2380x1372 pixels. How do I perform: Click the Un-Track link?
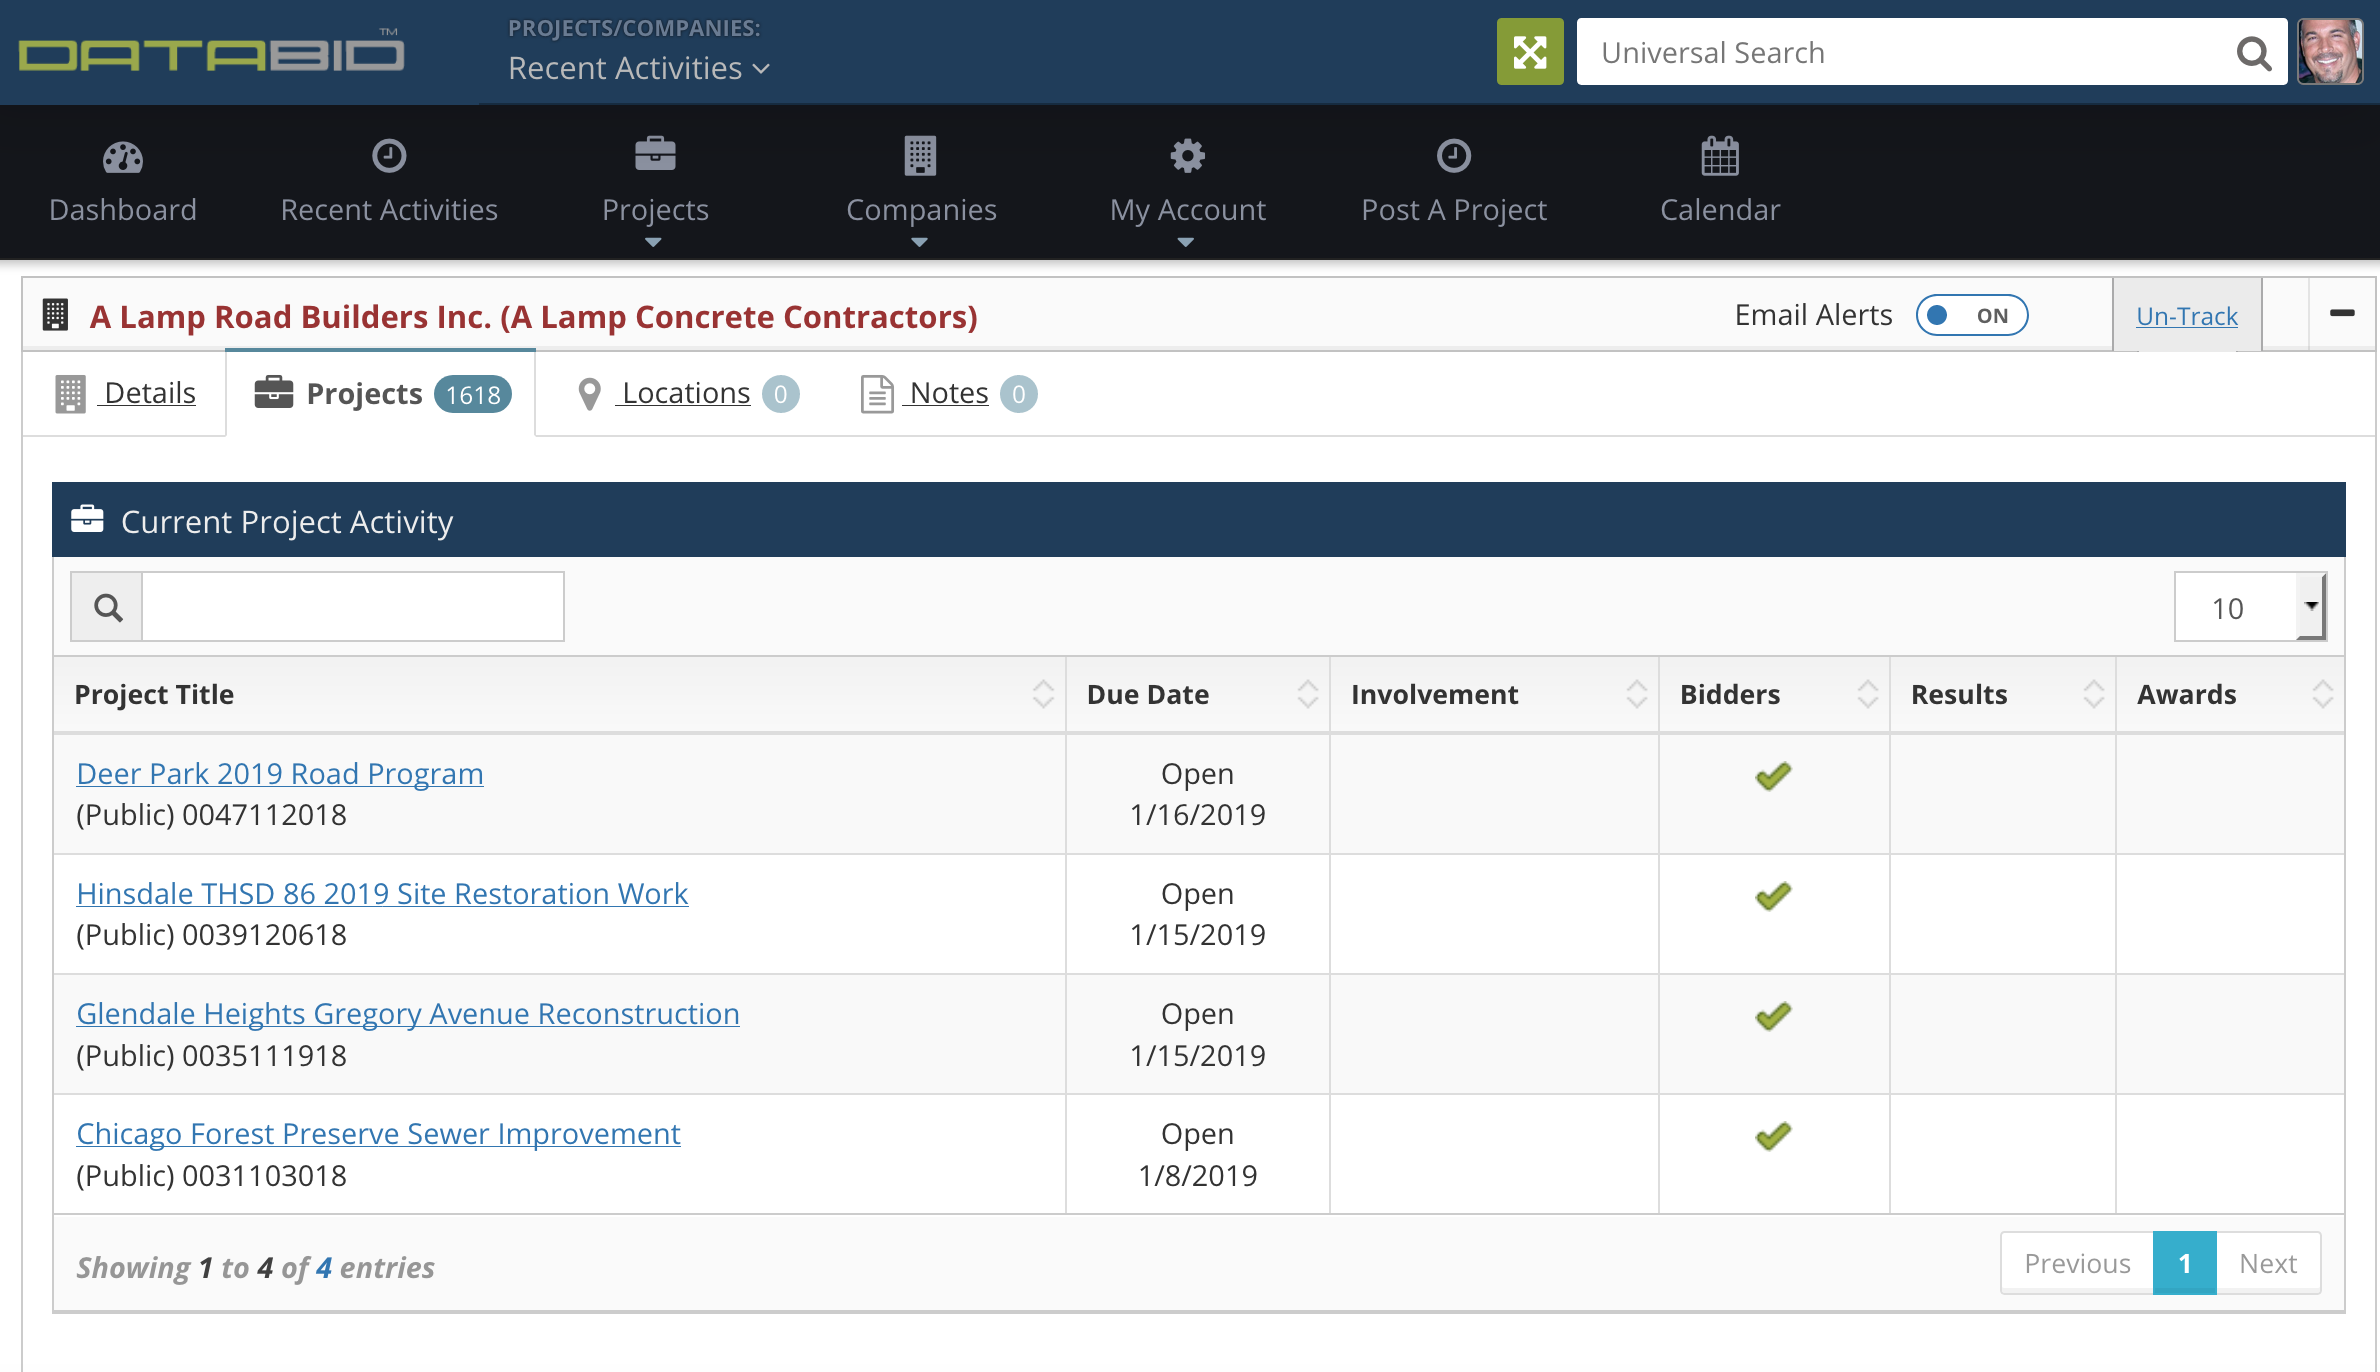pyautogui.click(x=2187, y=316)
